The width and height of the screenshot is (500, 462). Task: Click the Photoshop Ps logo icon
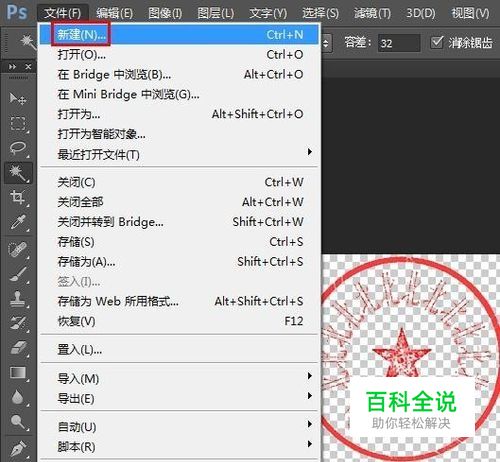[17, 12]
